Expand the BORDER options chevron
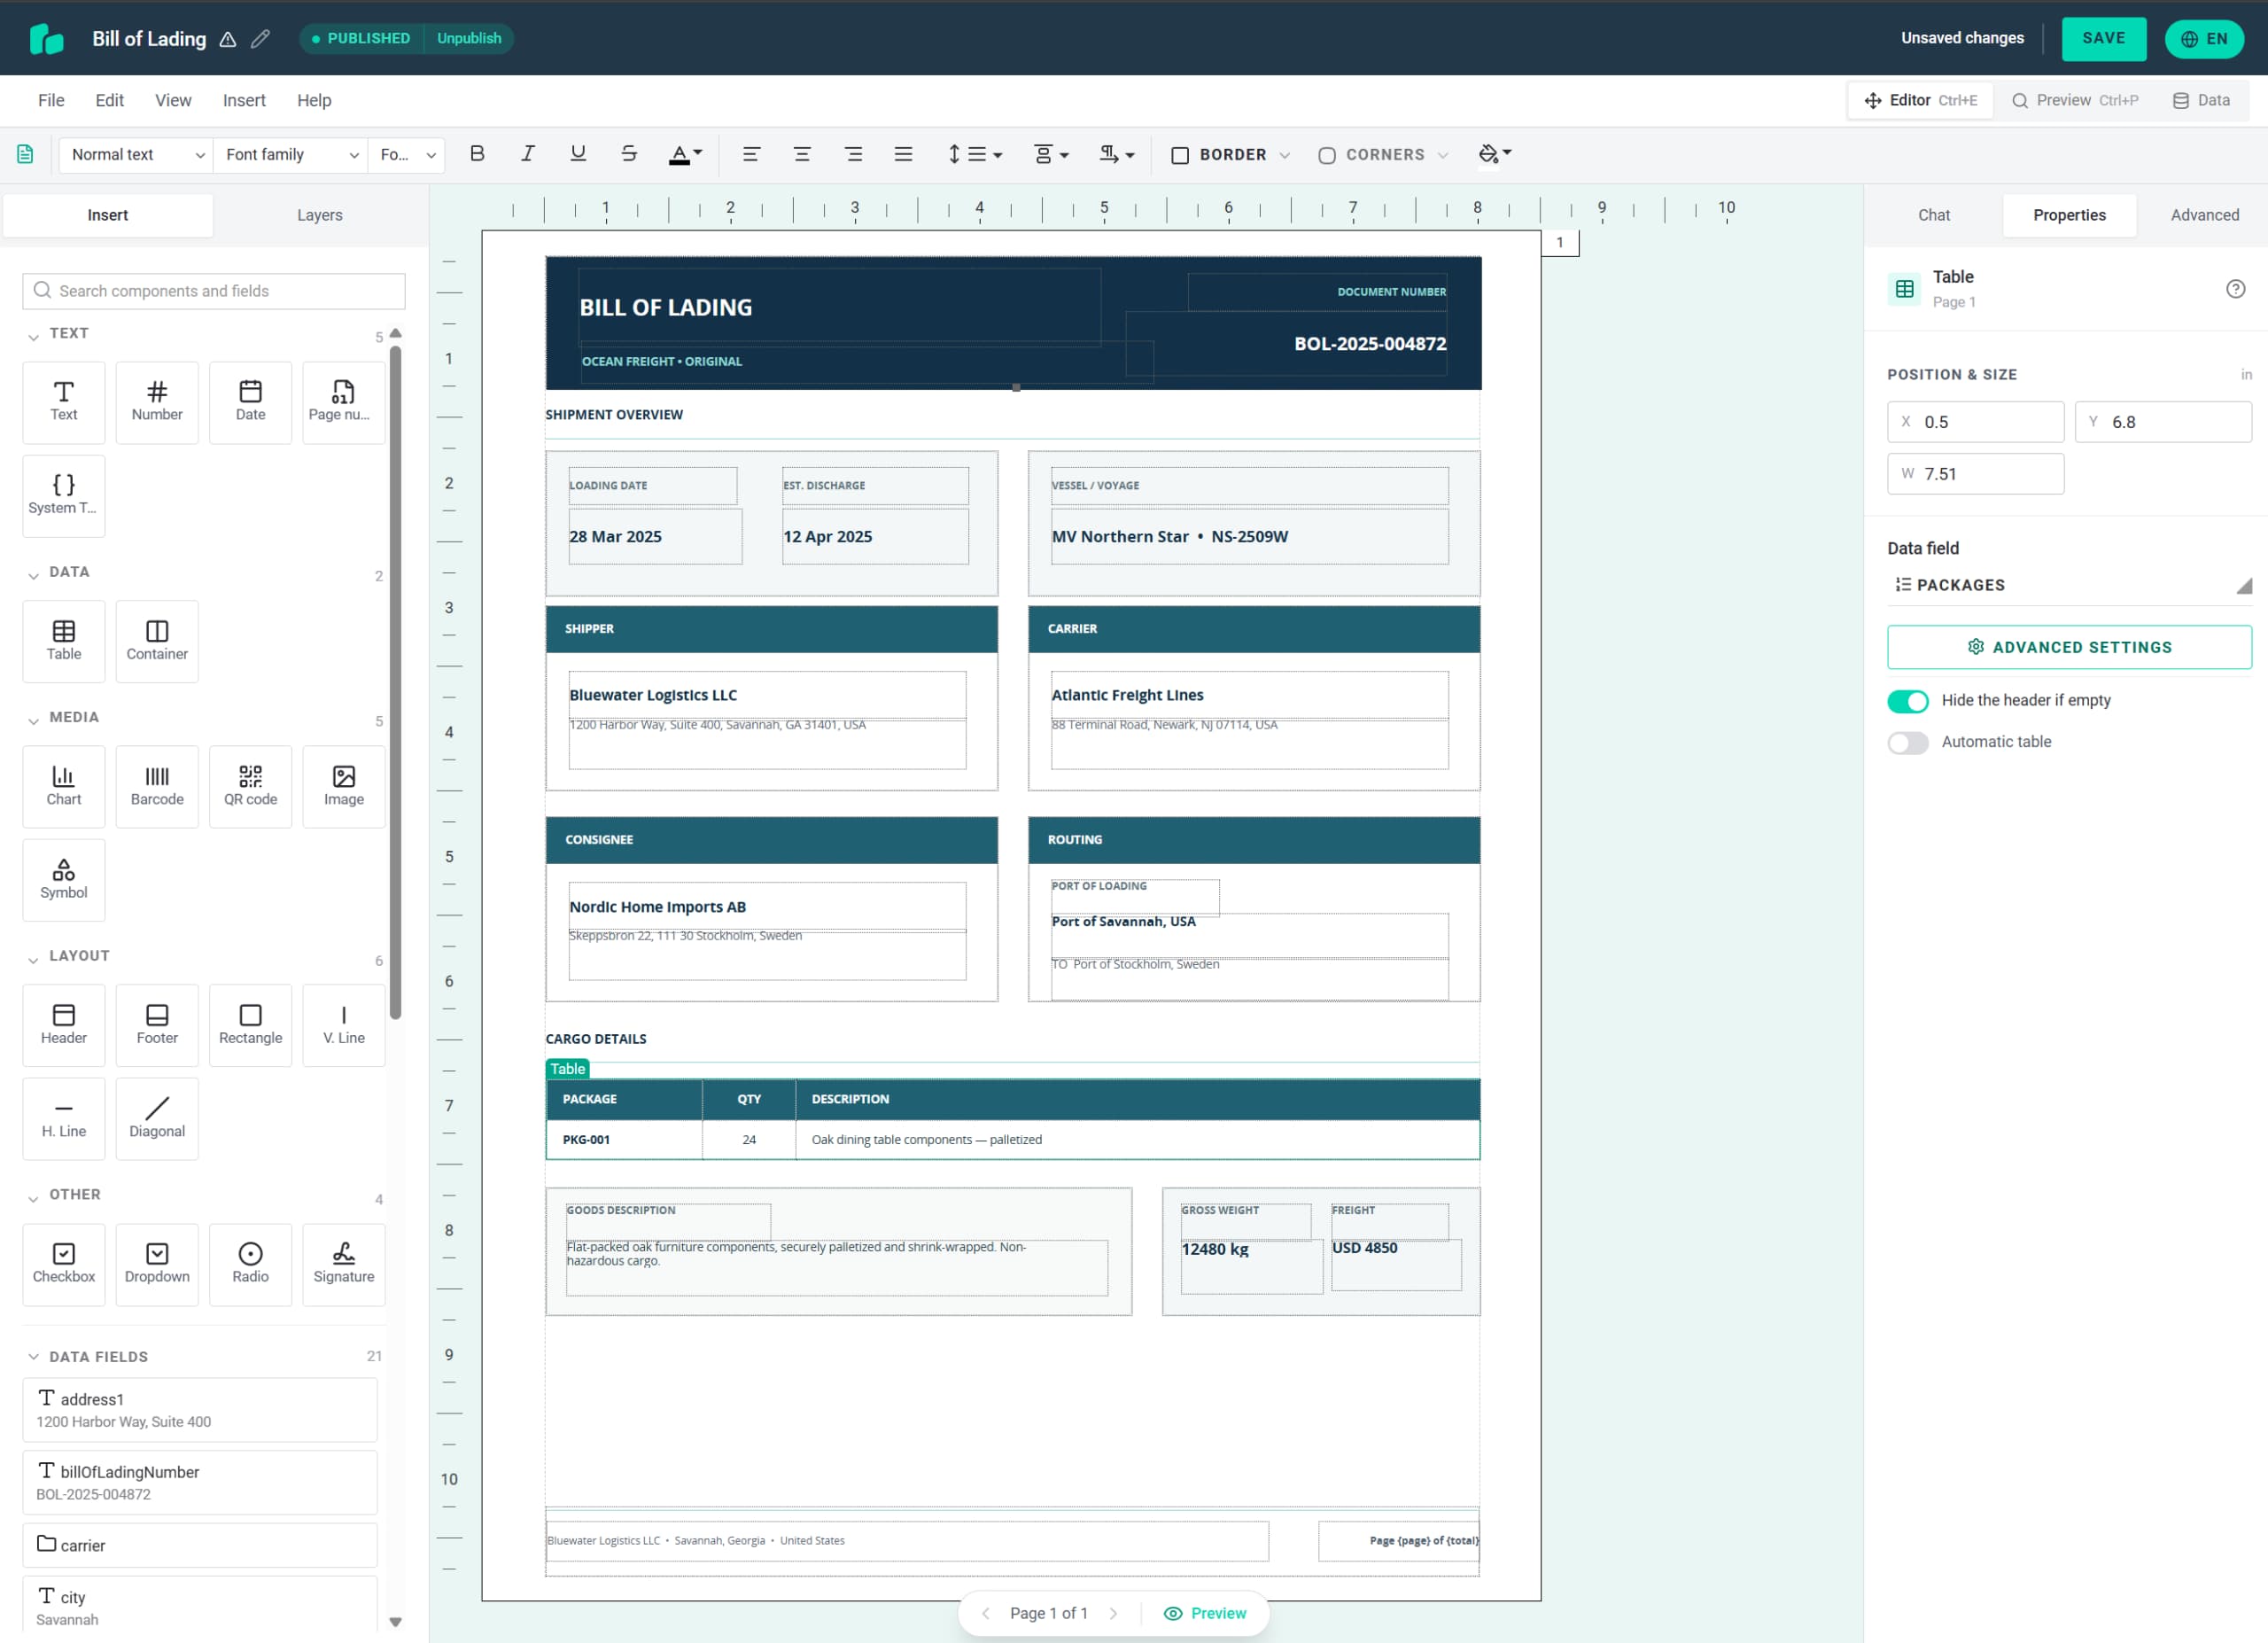2268x1643 pixels. [1284, 155]
